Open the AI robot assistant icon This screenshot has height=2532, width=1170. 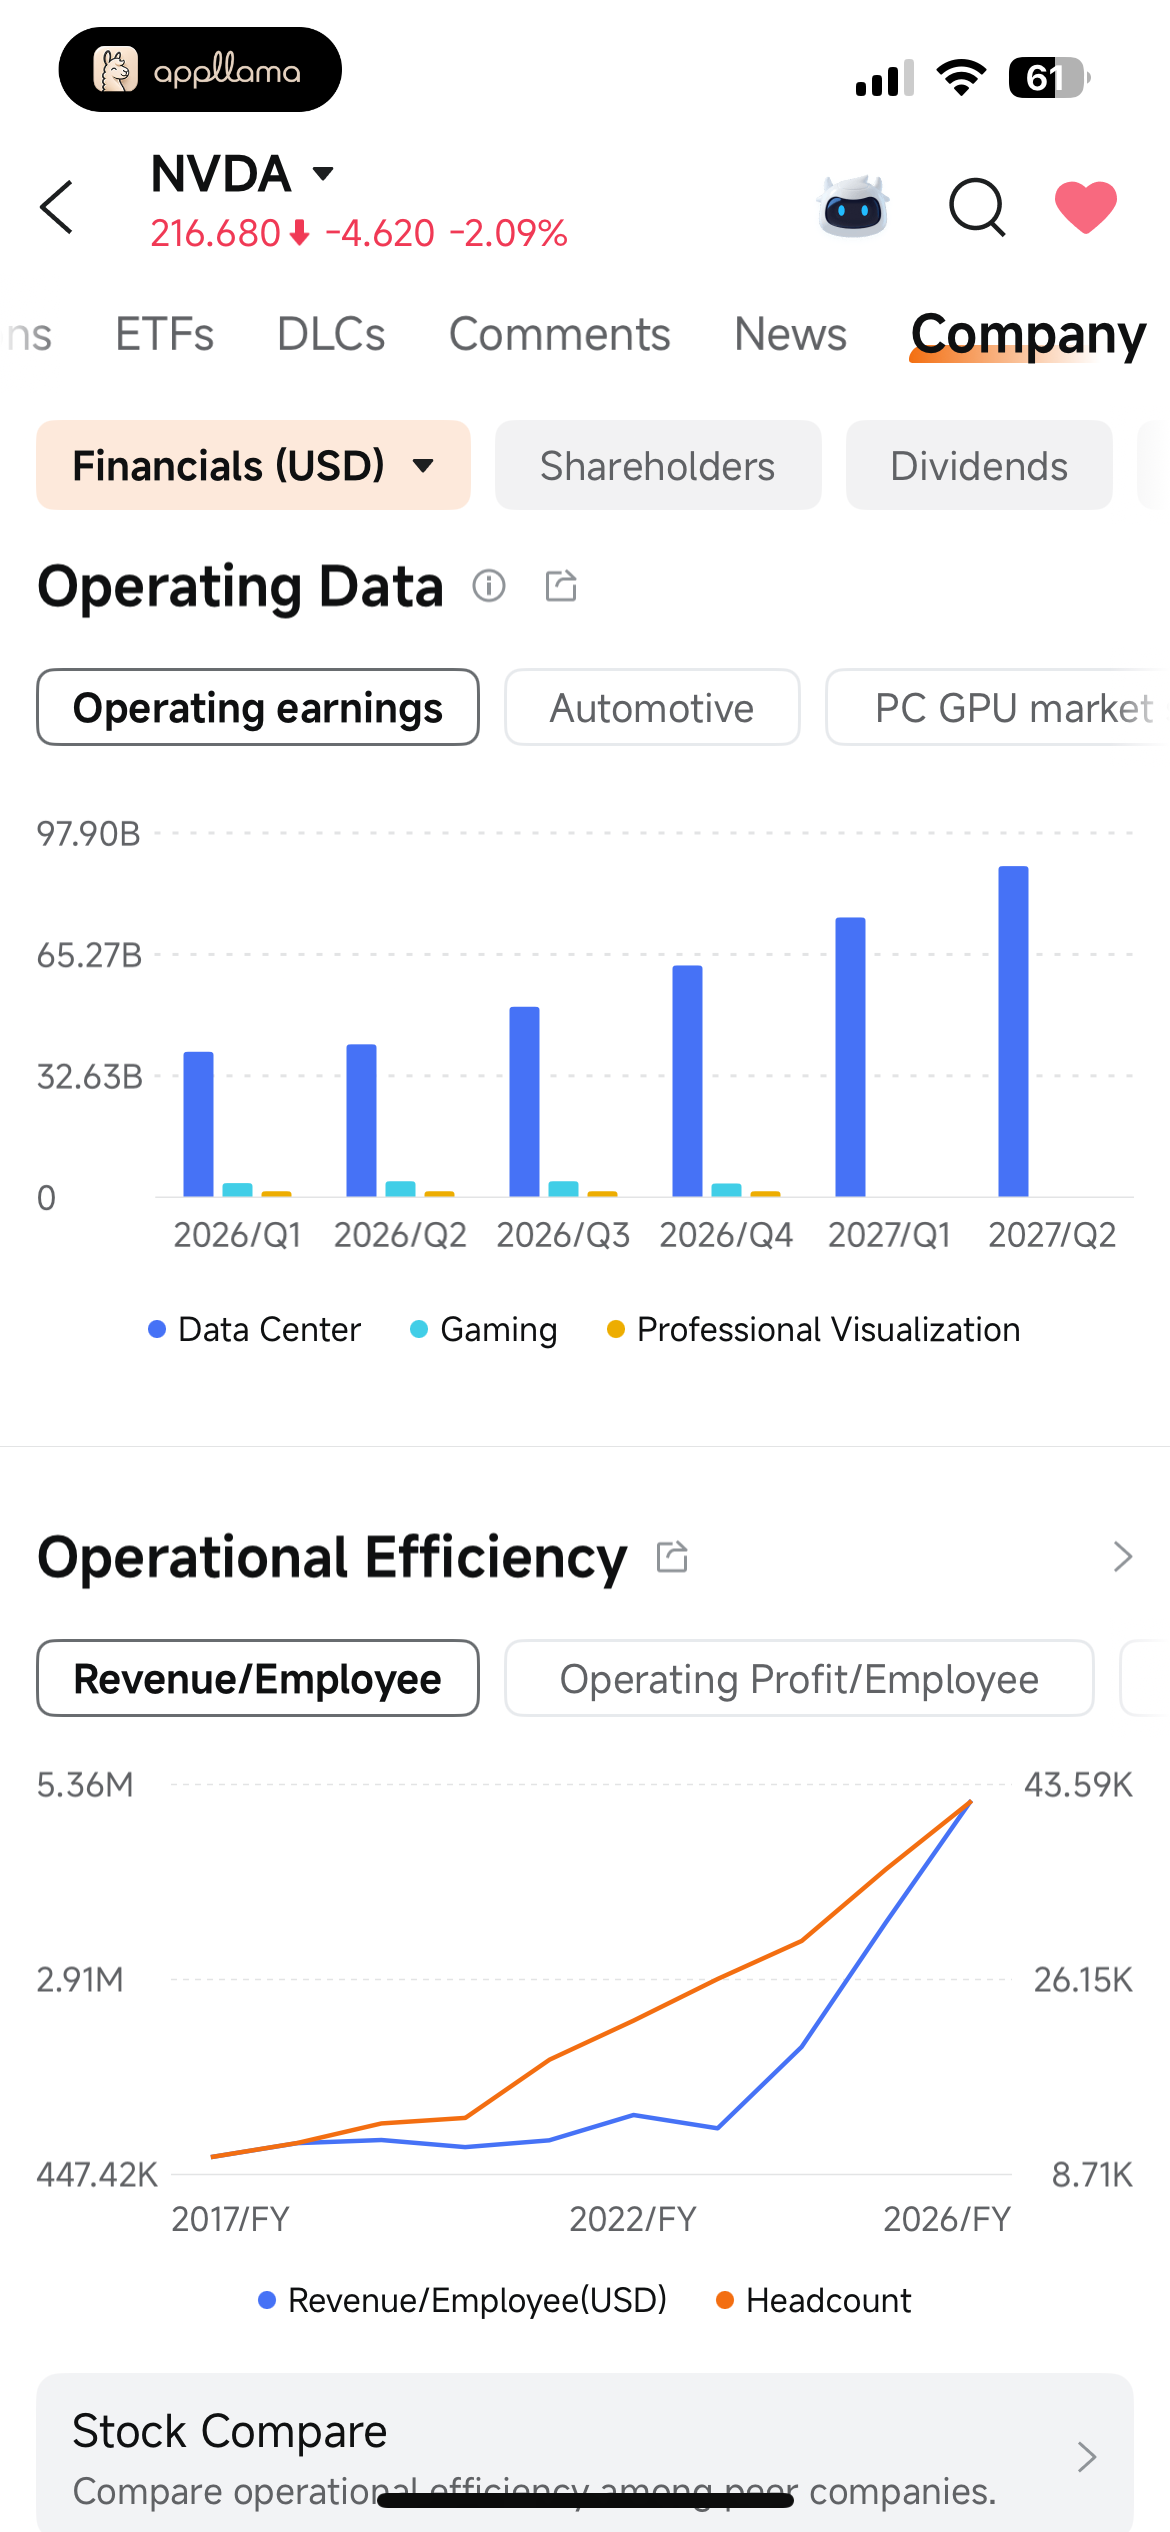pos(853,207)
